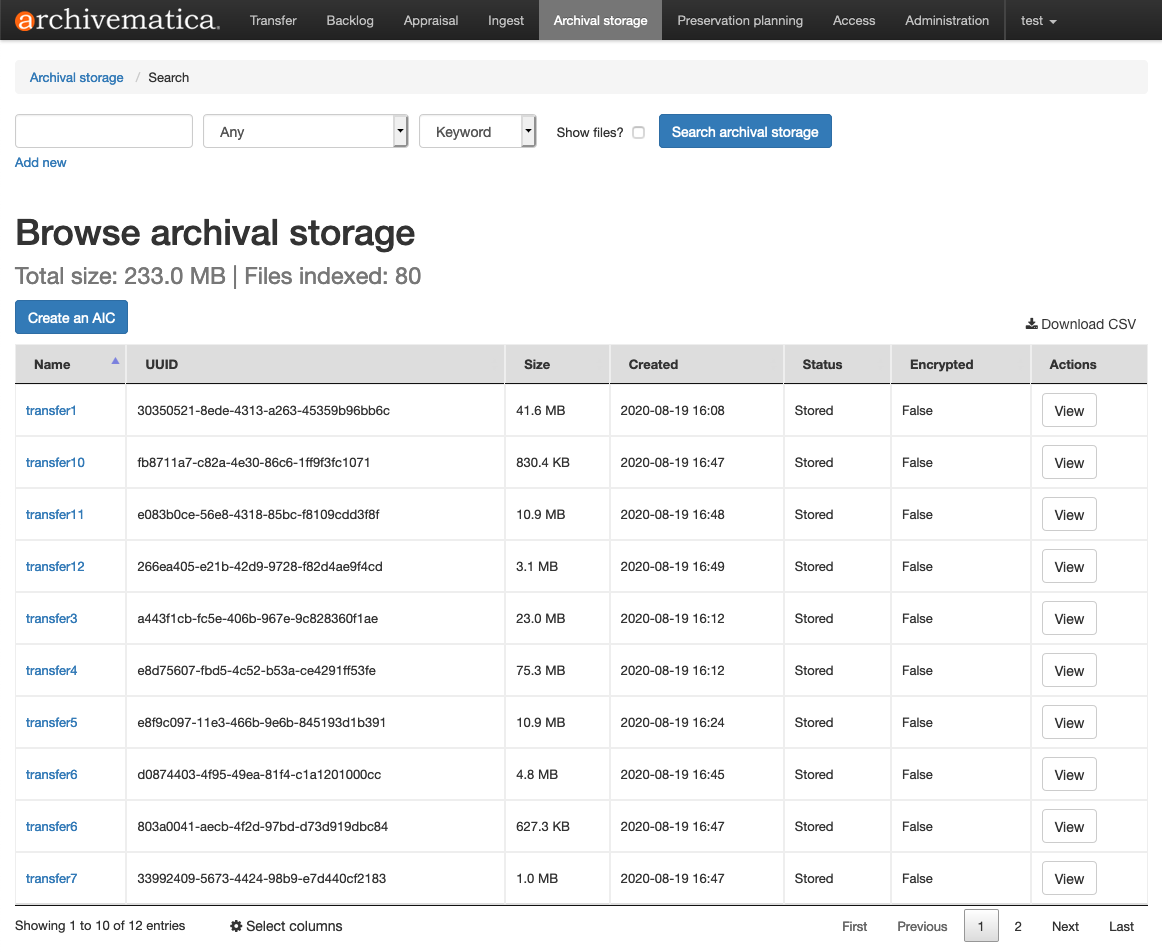Switch to the Preservation planning tab
The width and height of the screenshot is (1162, 952).
click(x=739, y=20)
